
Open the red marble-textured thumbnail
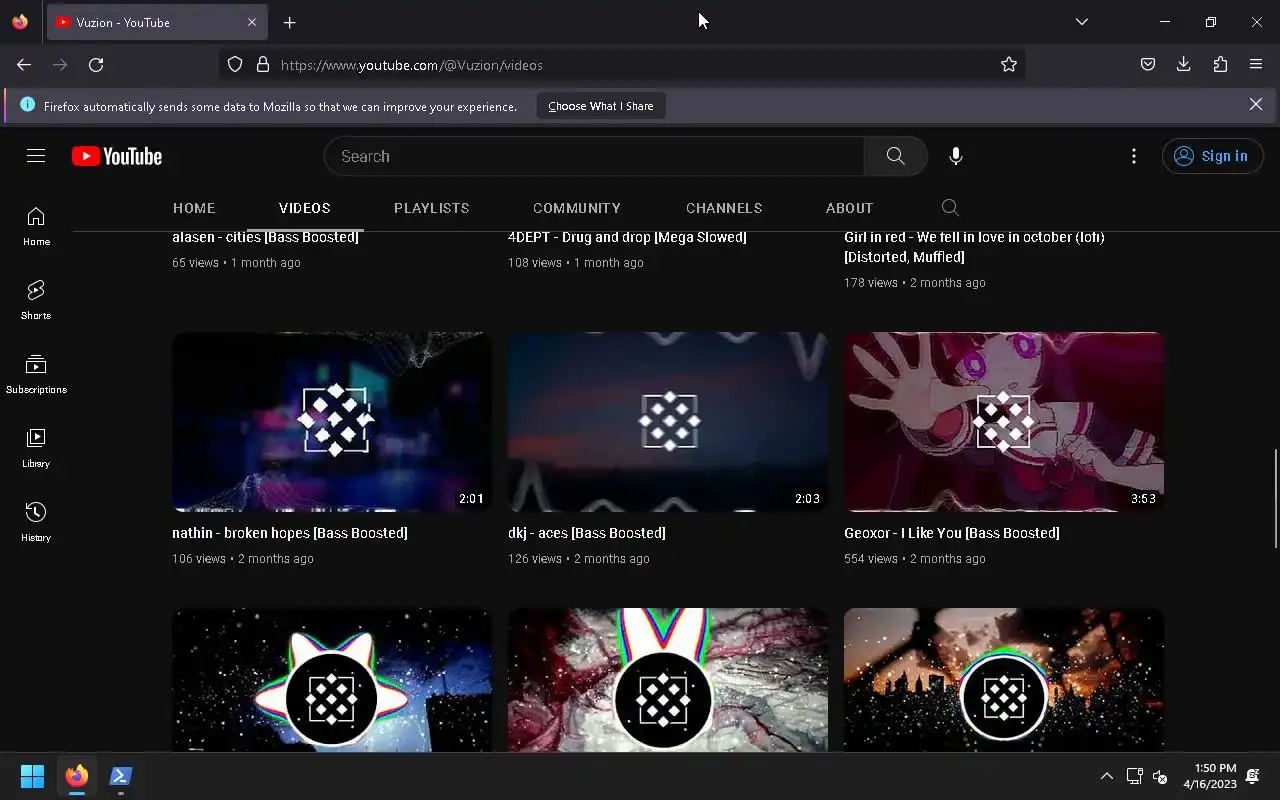668,680
